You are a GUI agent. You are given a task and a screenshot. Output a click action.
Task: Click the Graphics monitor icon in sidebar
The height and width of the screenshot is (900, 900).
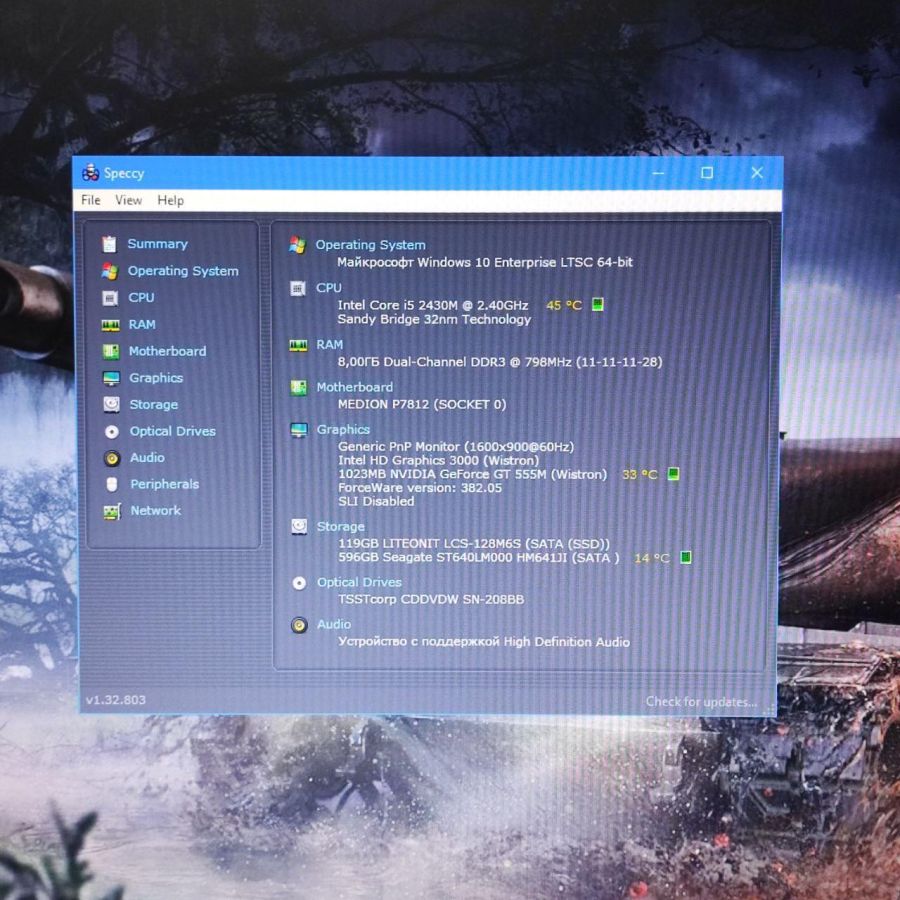[x=111, y=378]
